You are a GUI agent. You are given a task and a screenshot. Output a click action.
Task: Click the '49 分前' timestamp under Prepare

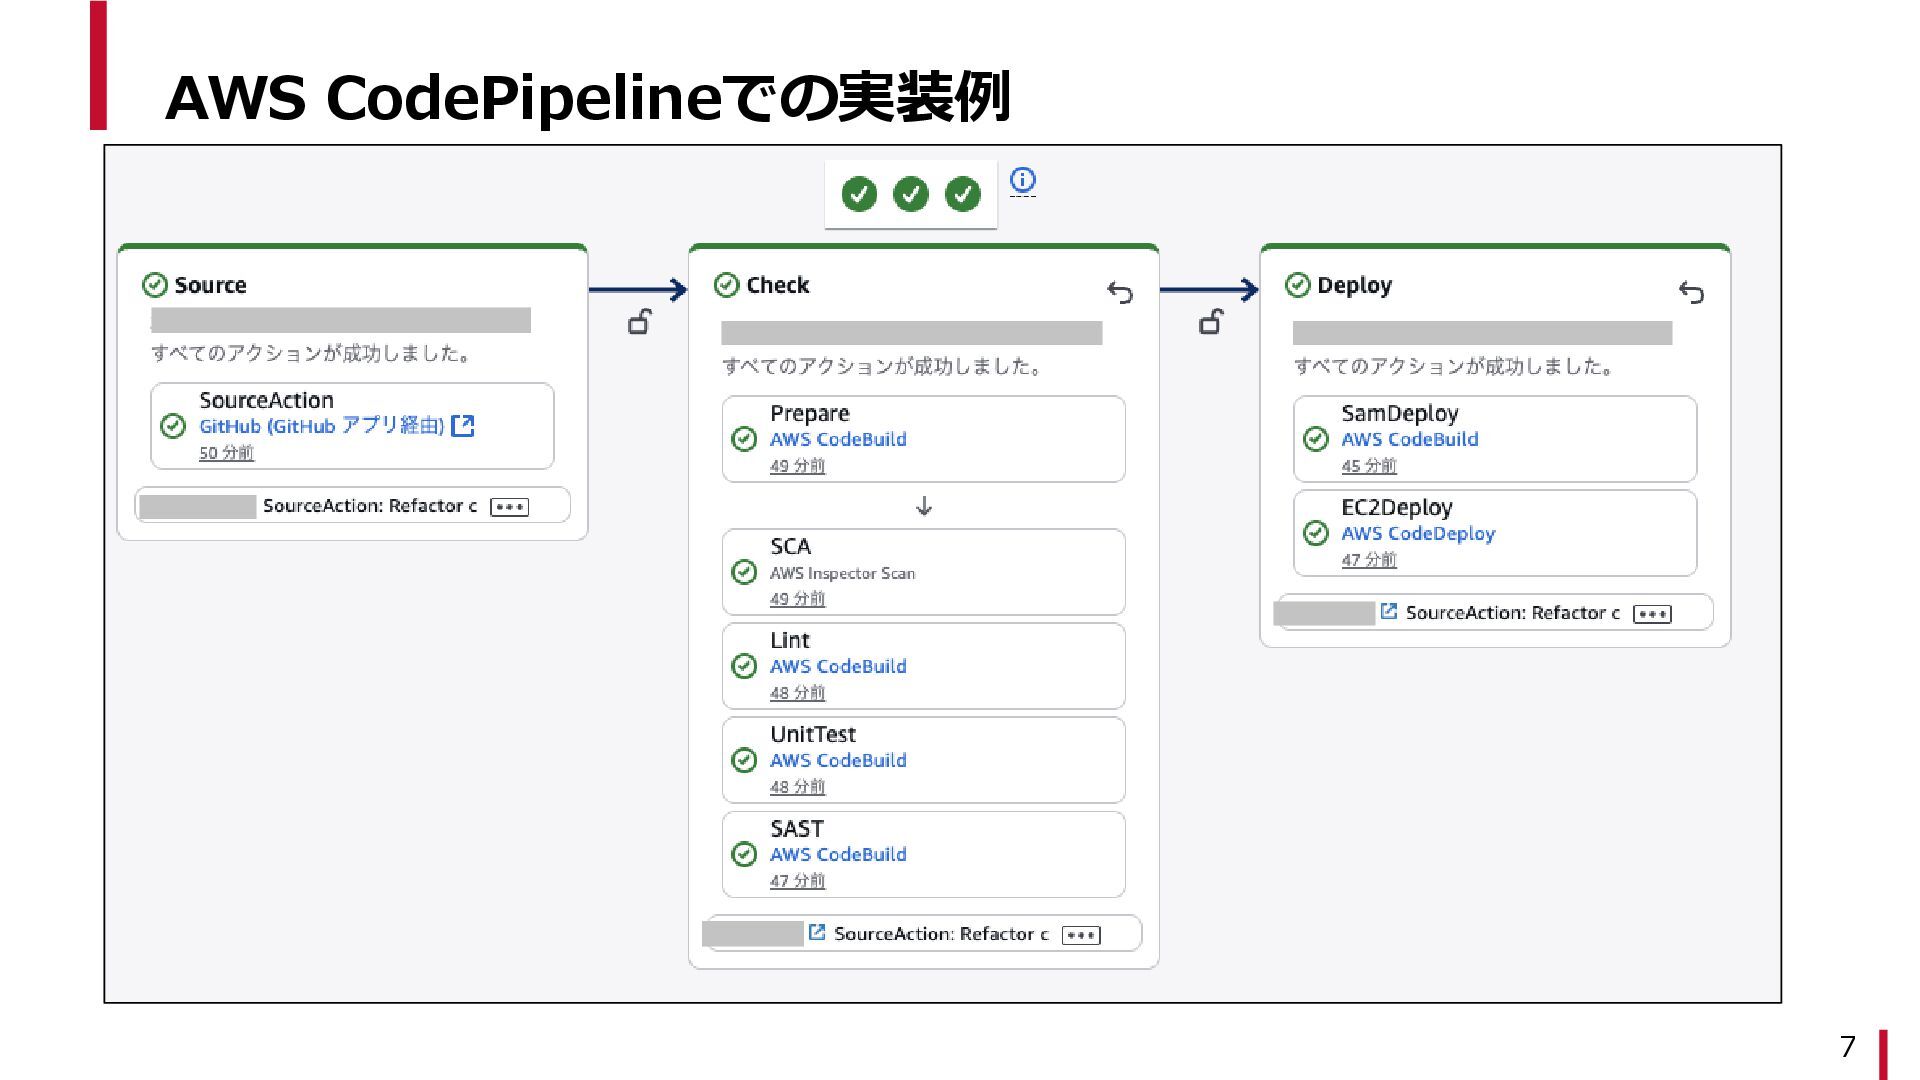tap(797, 466)
